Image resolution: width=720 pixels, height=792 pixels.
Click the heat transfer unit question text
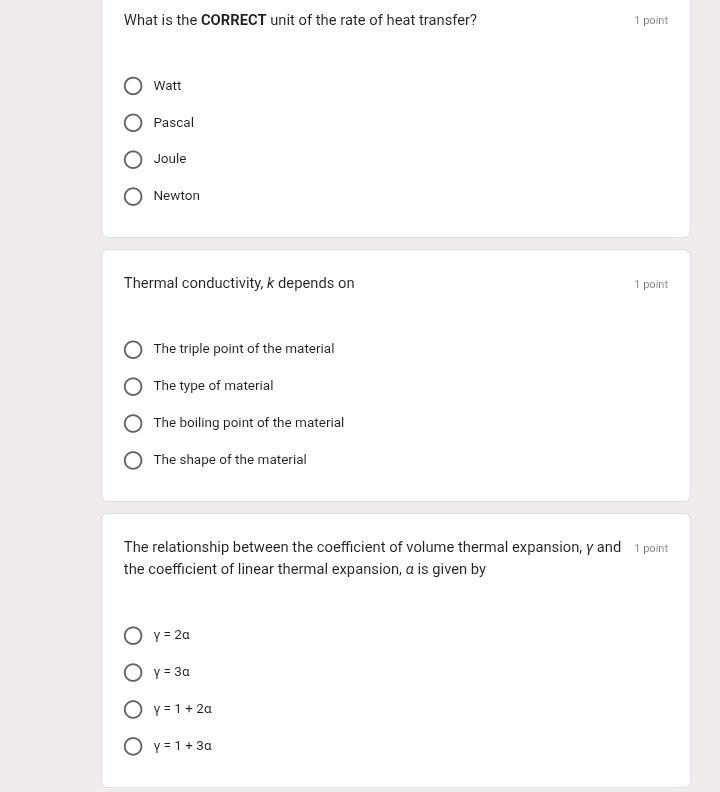[x=300, y=21]
